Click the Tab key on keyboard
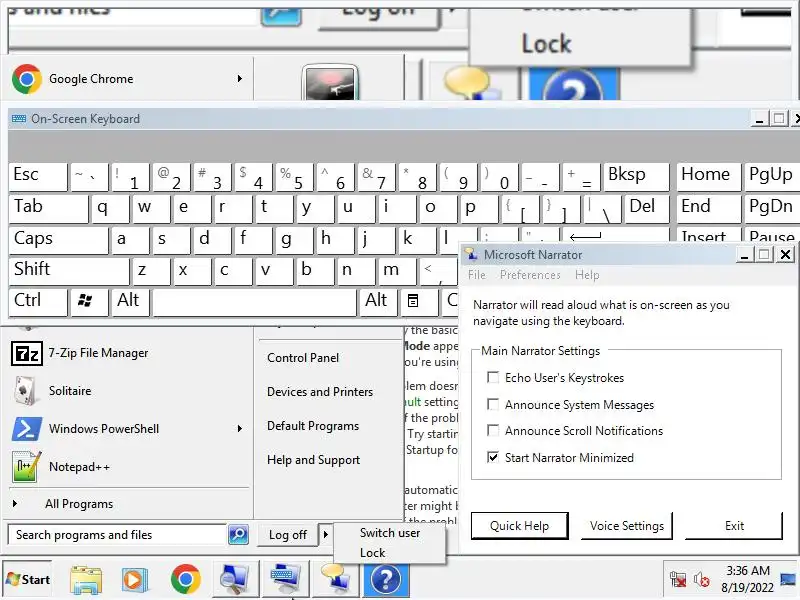This screenshot has width=800, height=600. (x=48, y=208)
